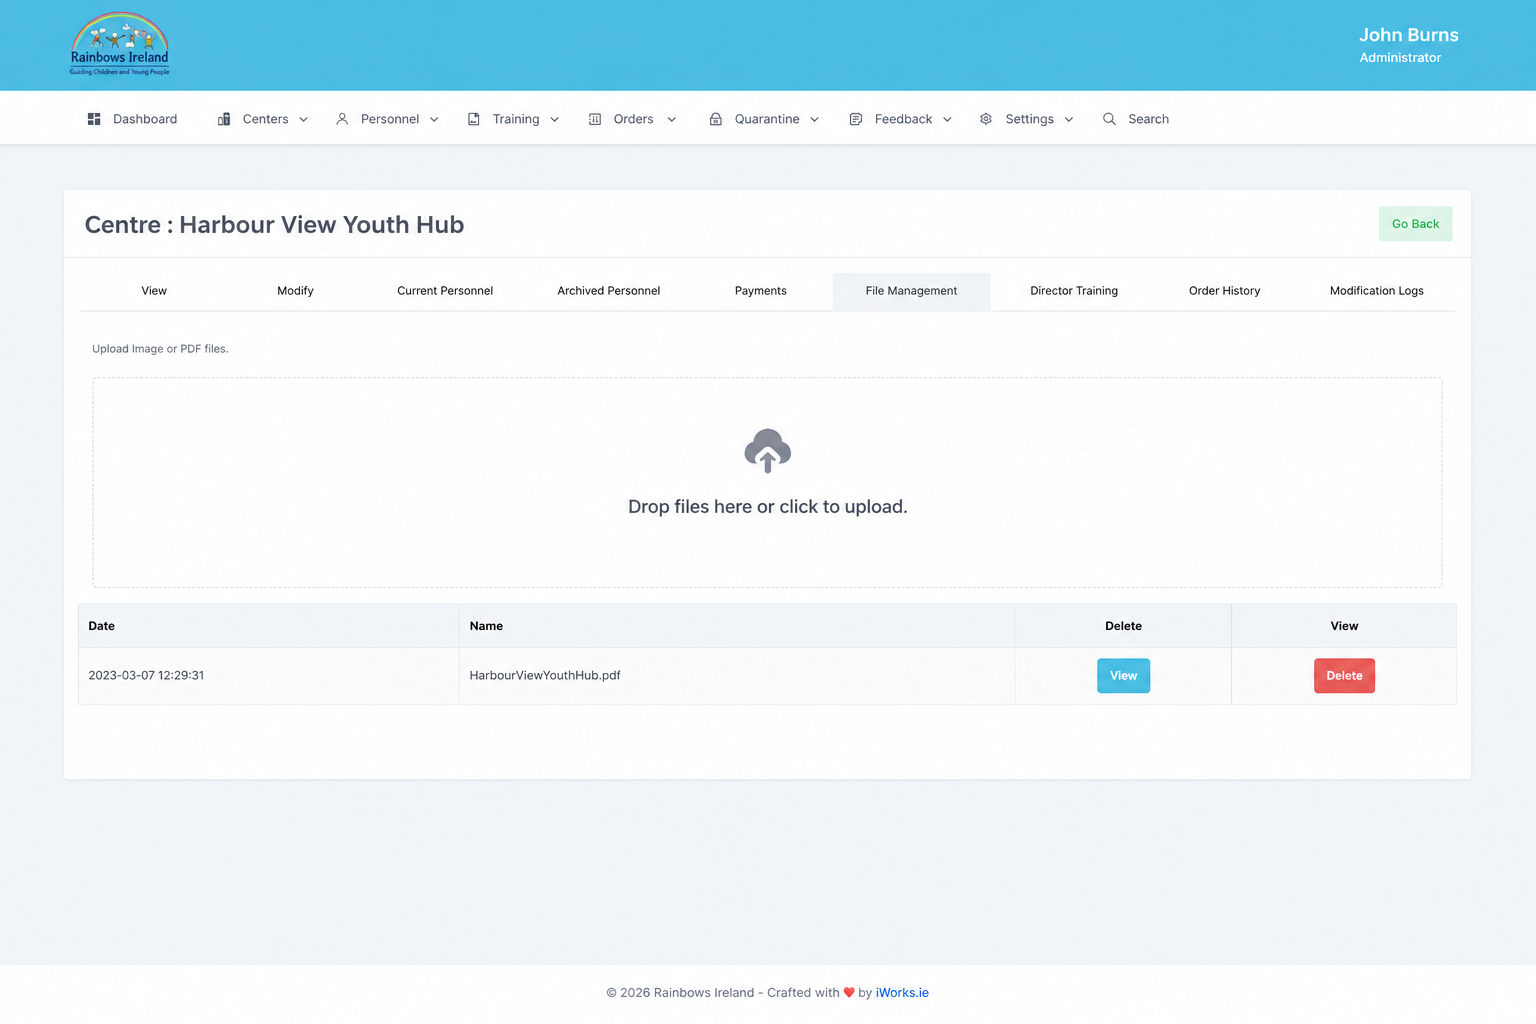This screenshot has width=1536, height=1024.
Task: Click the Settings gear icon
Action: coord(986,119)
